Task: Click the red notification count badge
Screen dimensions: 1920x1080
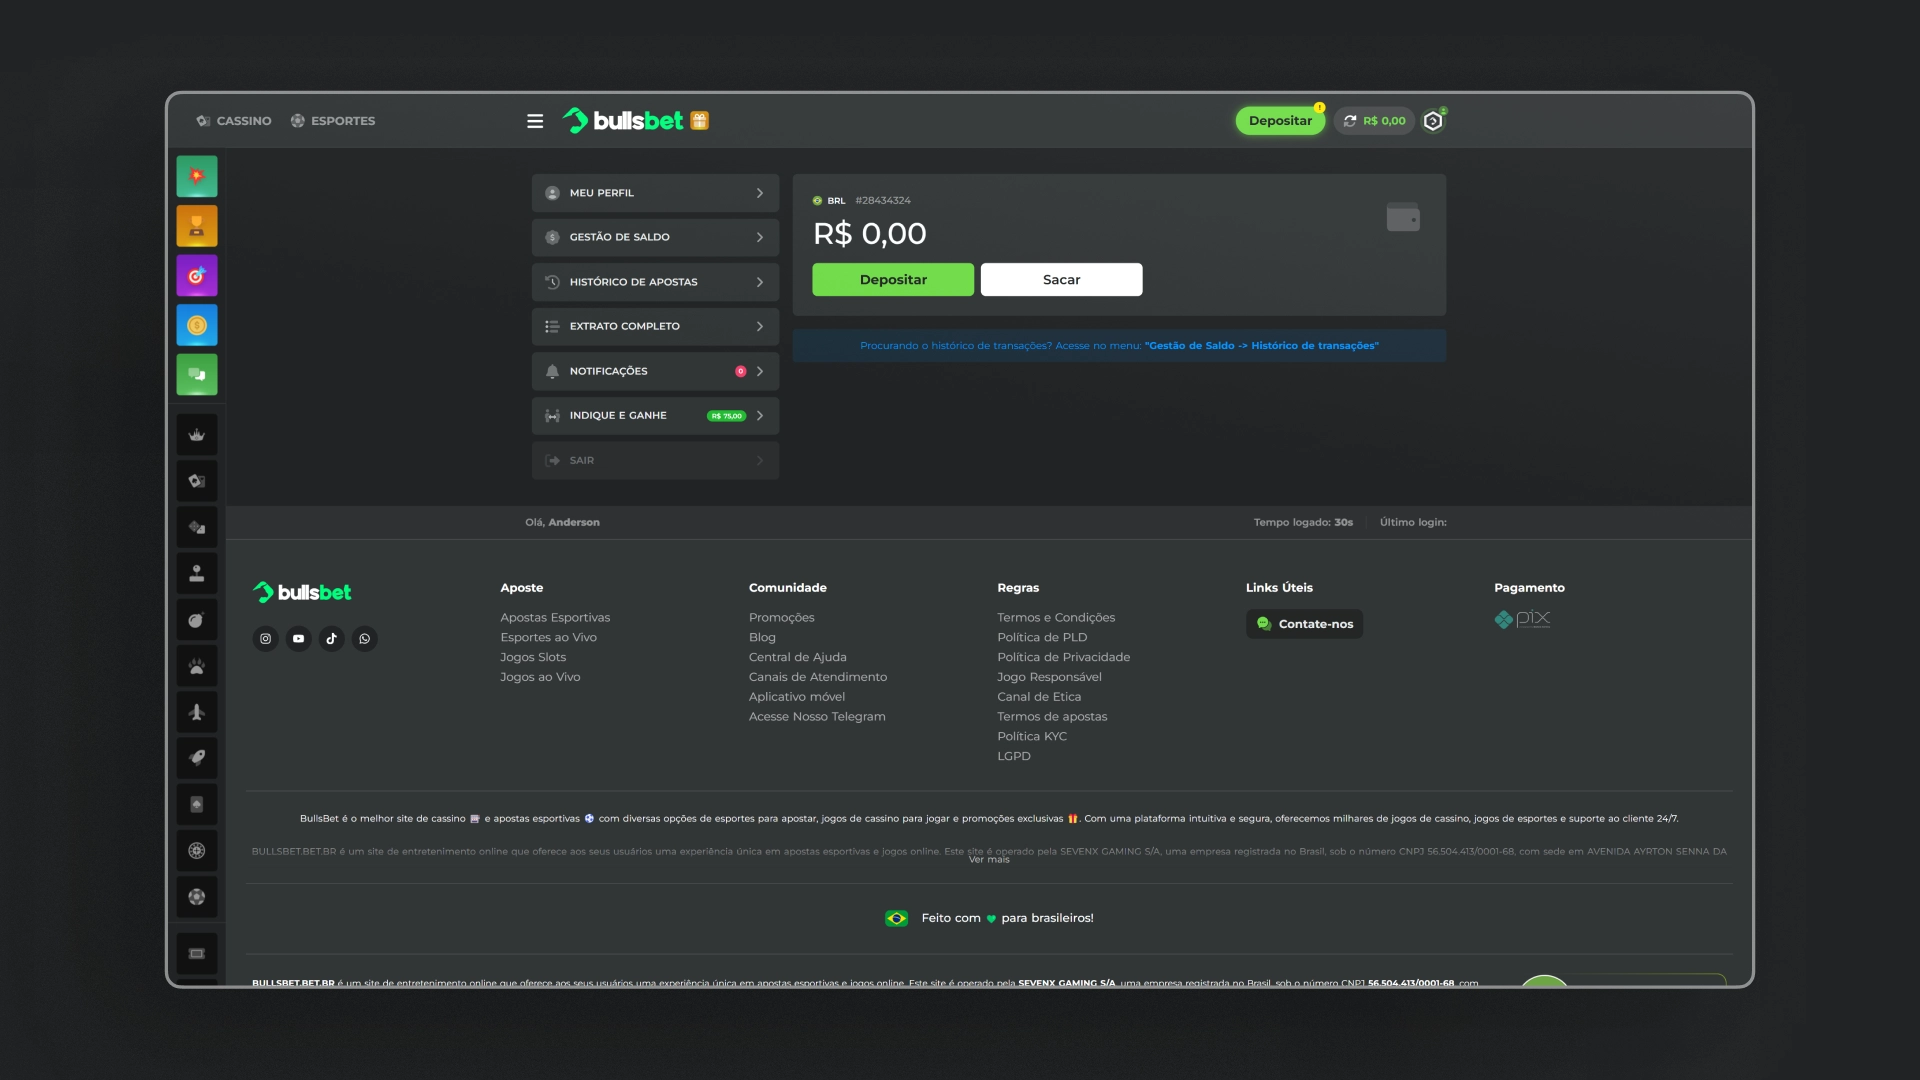Action: pos(740,371)
